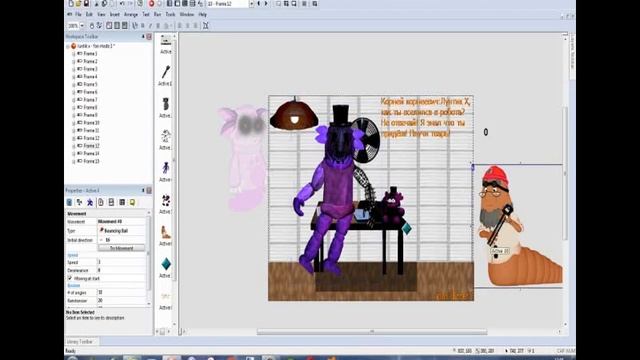640x360 pixels.
Task: Expand the Frame 9 tree node
Action: click(74, 115)
